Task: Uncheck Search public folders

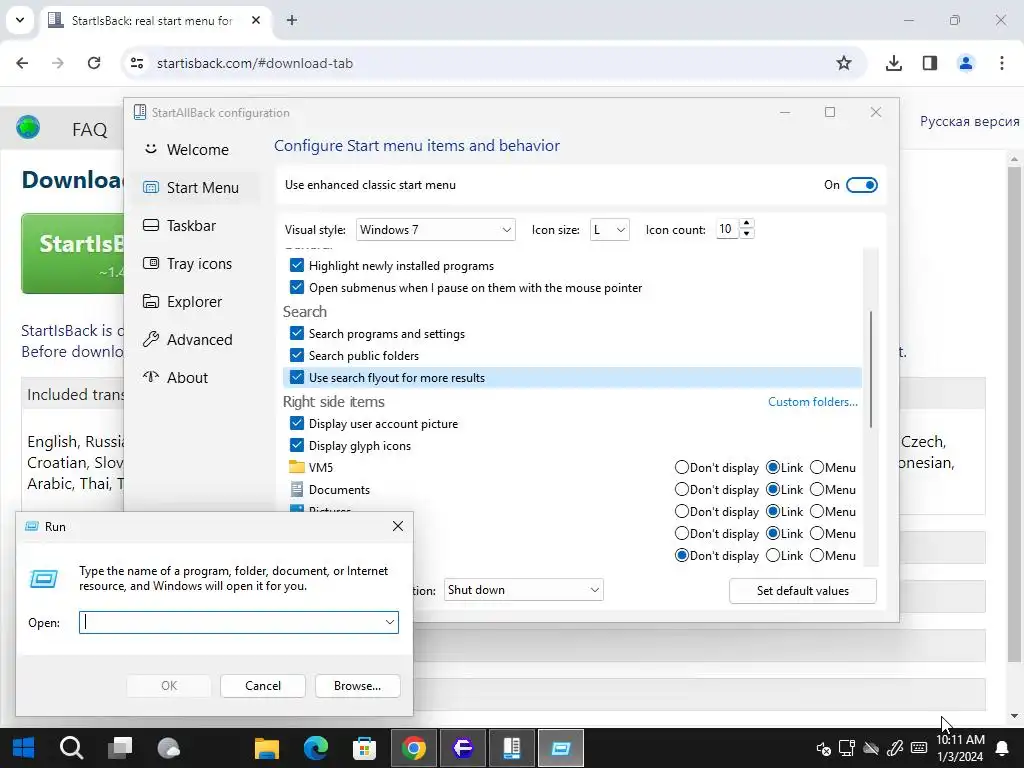Action: (x=296, y=355)
